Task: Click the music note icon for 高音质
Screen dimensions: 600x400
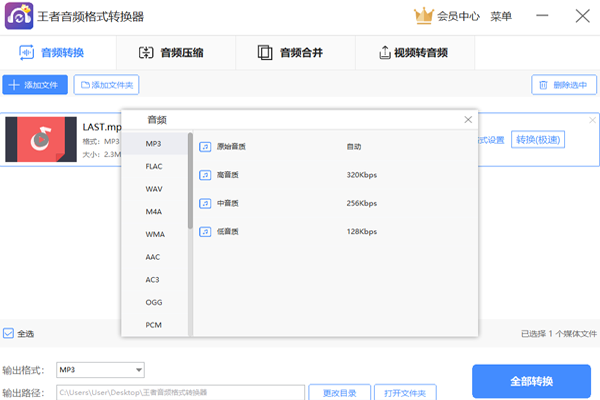Action: click(205, 175)
